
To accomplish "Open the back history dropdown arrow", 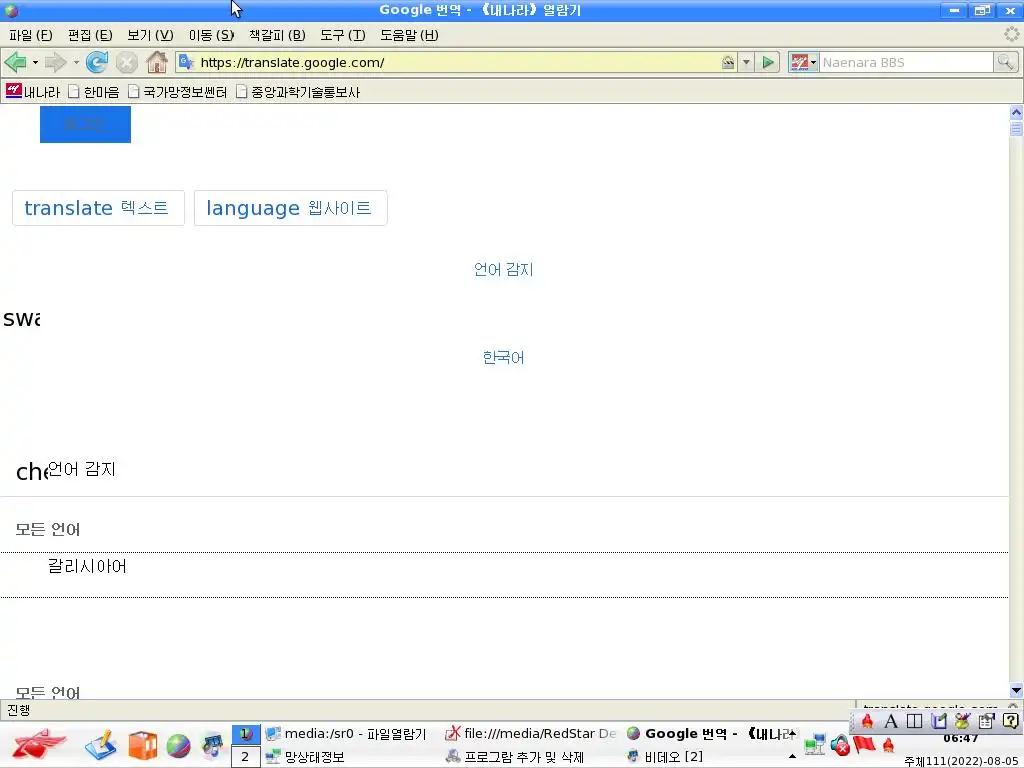I will (35, 63).
